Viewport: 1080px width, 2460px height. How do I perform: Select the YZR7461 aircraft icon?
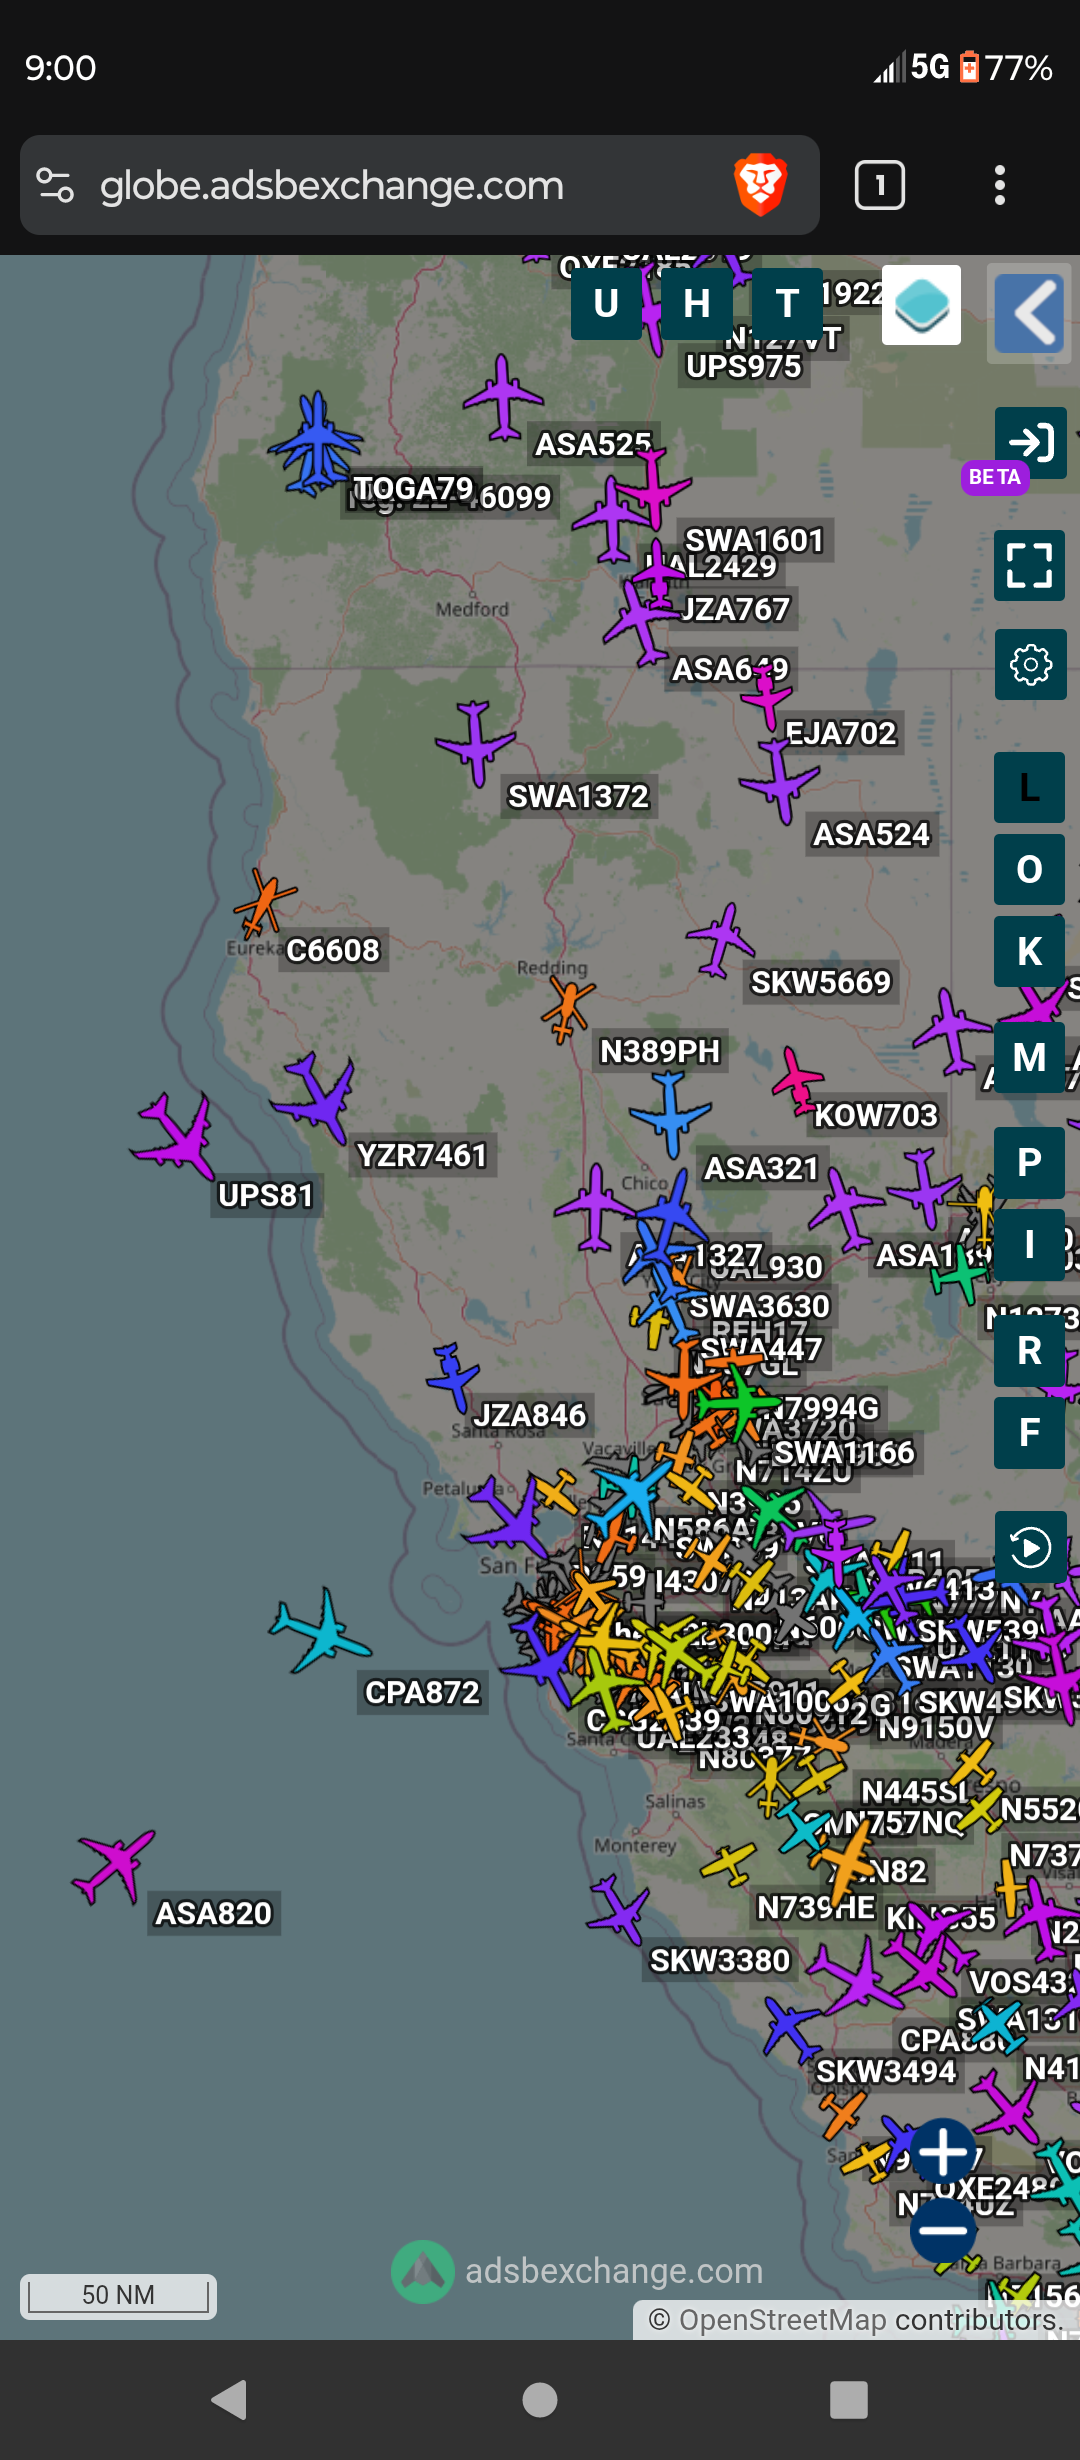[x=315, y=1098]
